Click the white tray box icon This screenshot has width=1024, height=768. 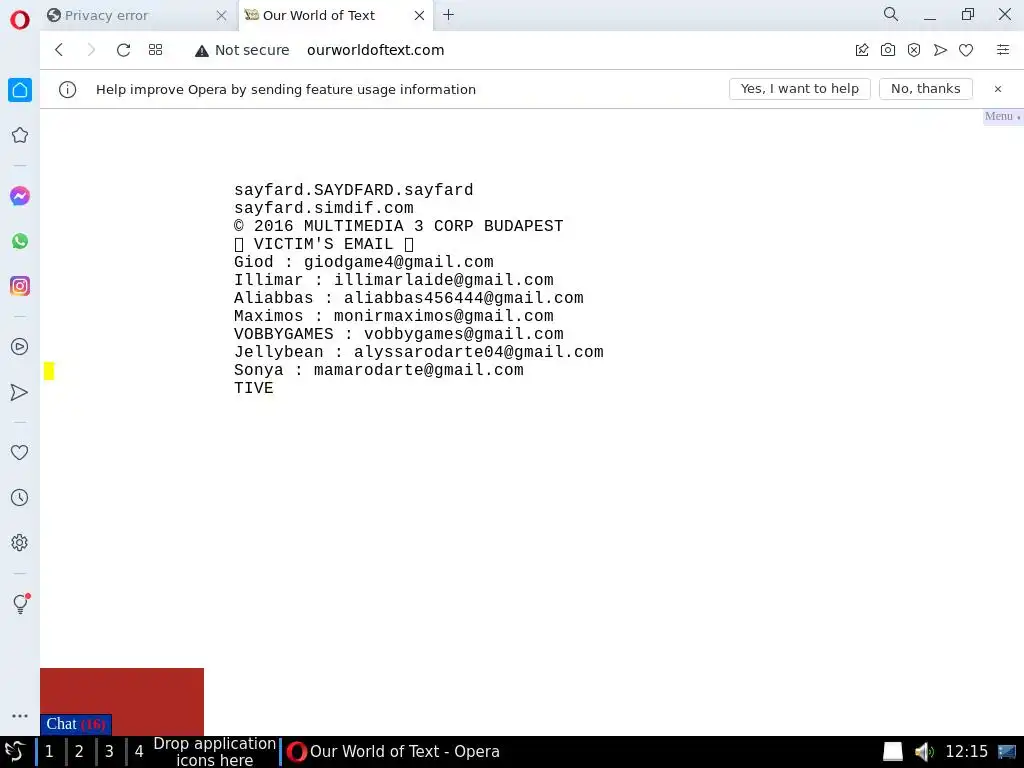(893, 752)
